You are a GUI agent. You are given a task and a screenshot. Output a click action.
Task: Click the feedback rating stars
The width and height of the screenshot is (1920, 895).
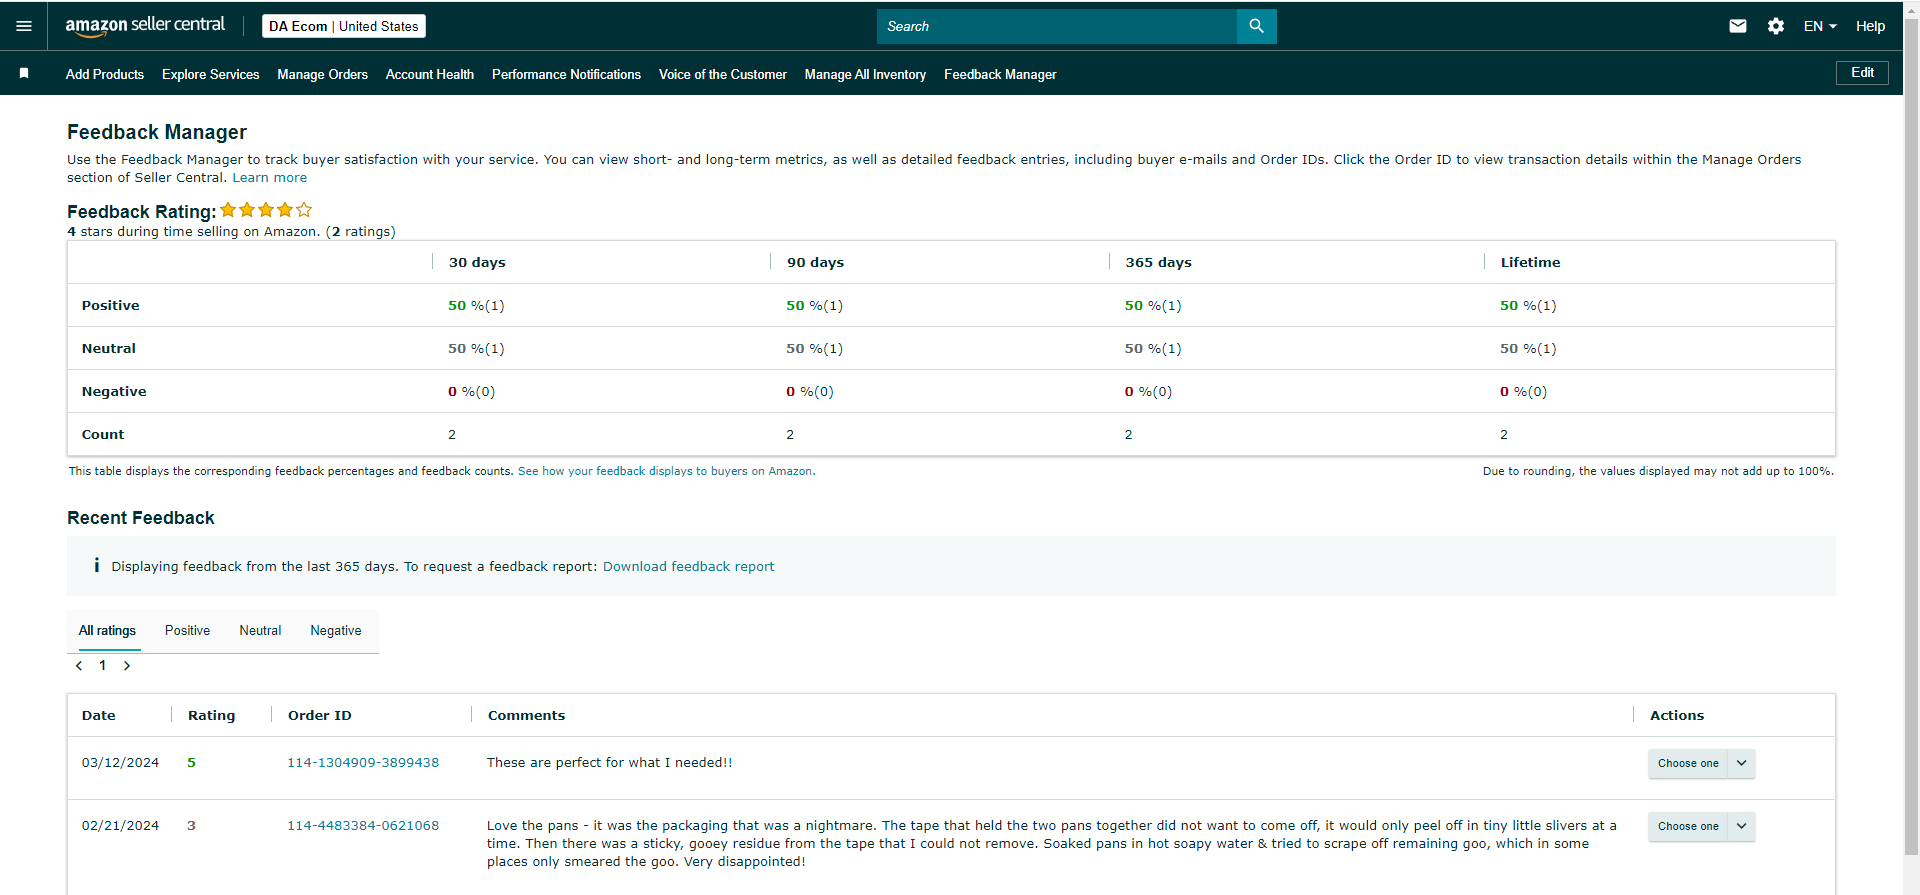tap(266, 210)
